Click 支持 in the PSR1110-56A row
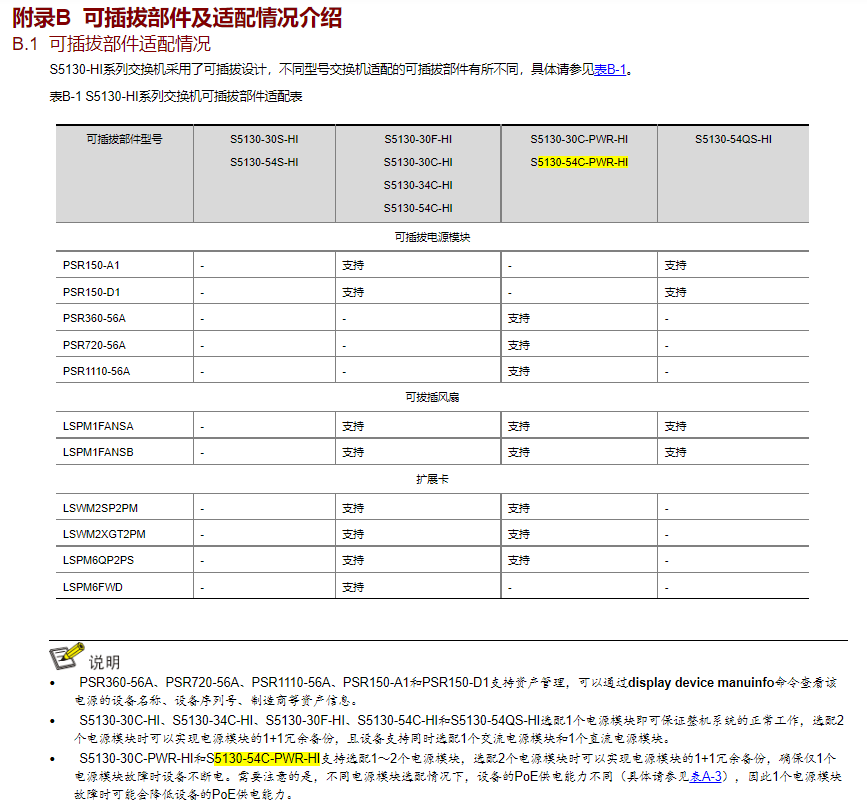 pyautogui.click(x=519, y=371)
